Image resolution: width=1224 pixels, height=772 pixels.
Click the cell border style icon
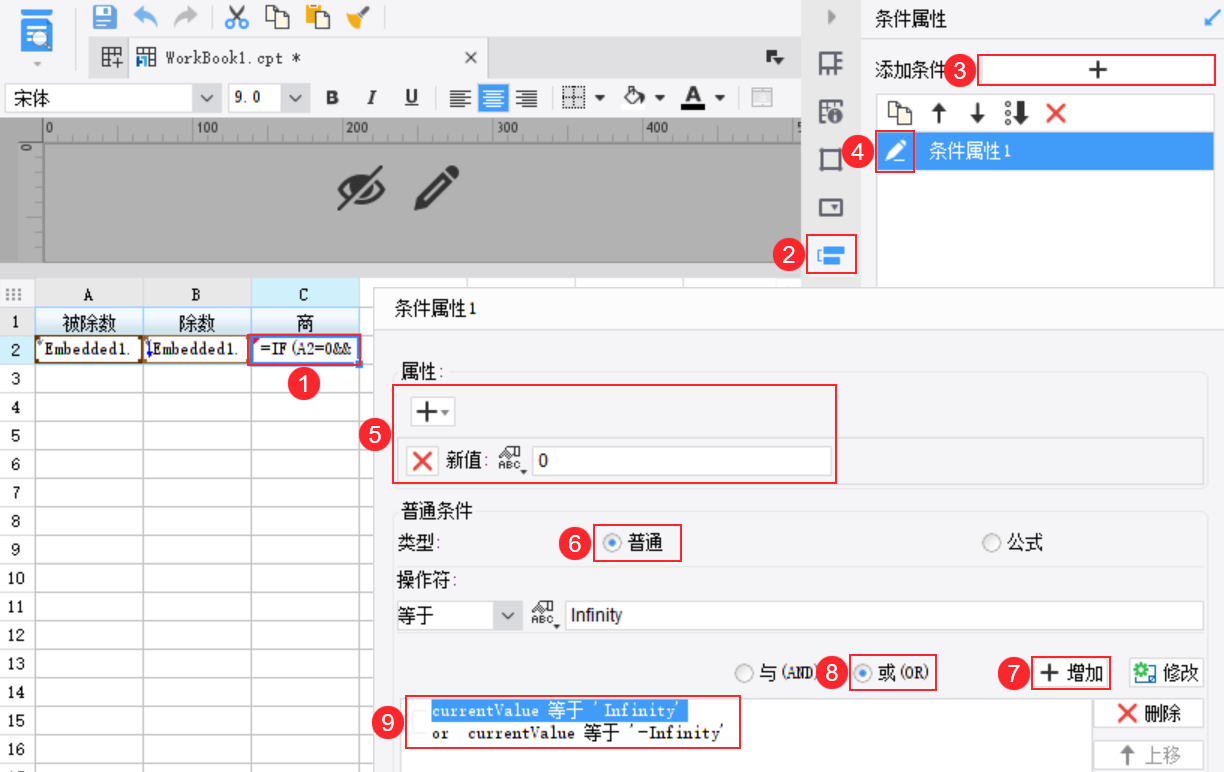click(573, 97)
